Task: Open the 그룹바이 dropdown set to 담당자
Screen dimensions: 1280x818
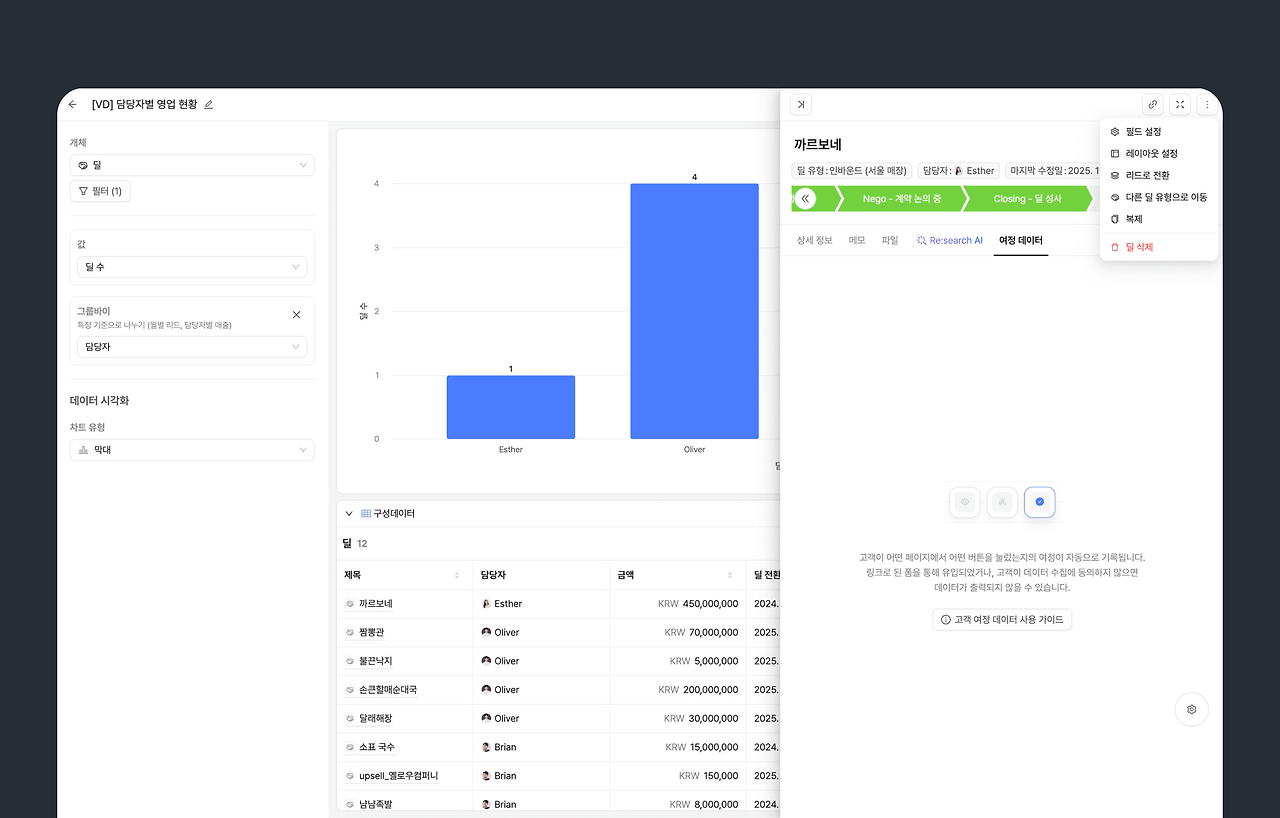Action: tap(192, 347)
